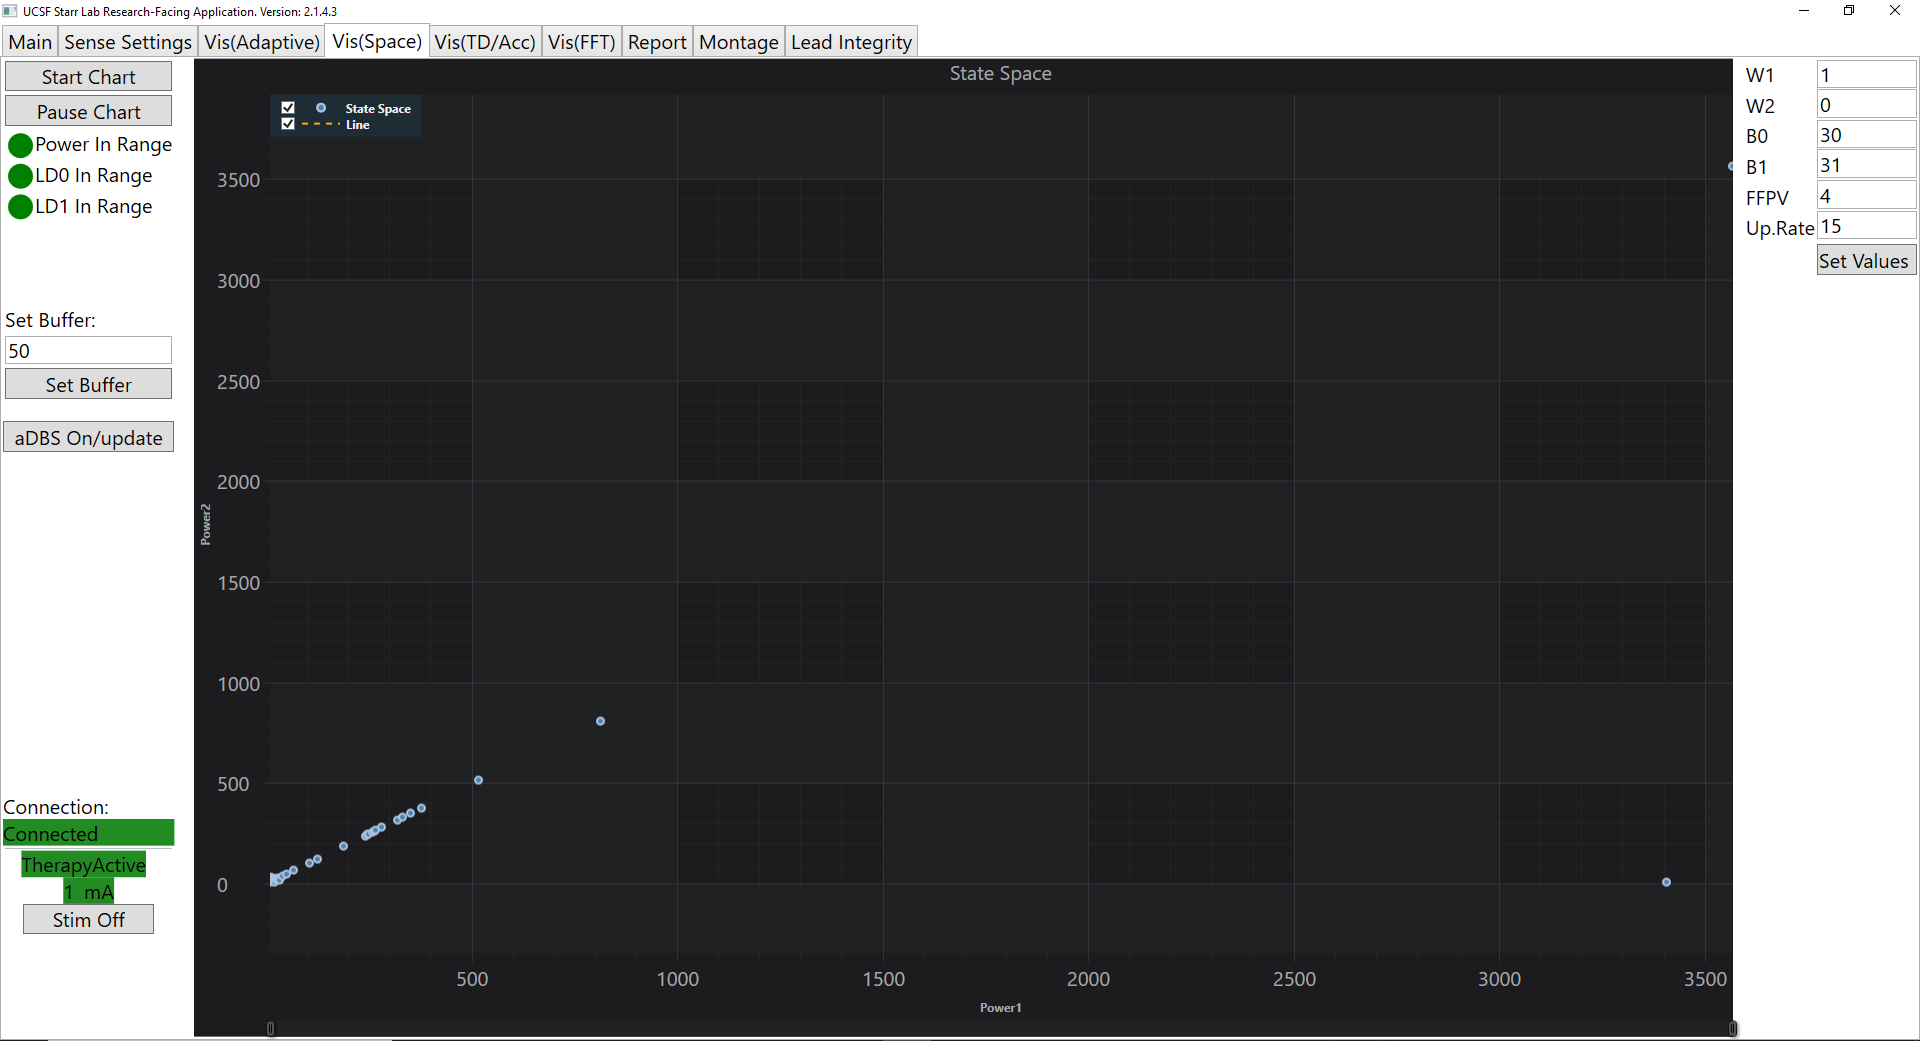Click the Up.Rate input field

(x=1866, y=225)
